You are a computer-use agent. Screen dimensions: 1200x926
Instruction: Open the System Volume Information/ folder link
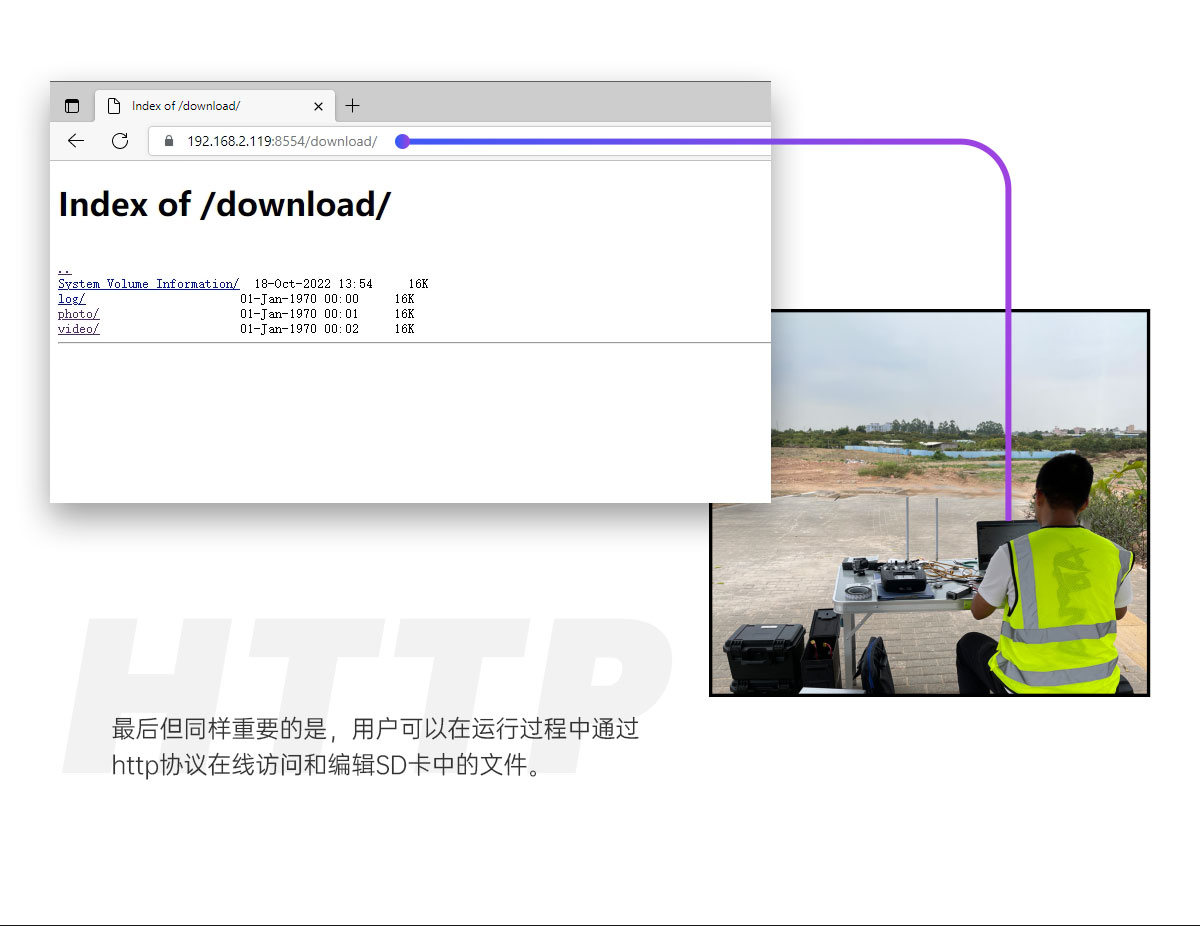point(148,284)
